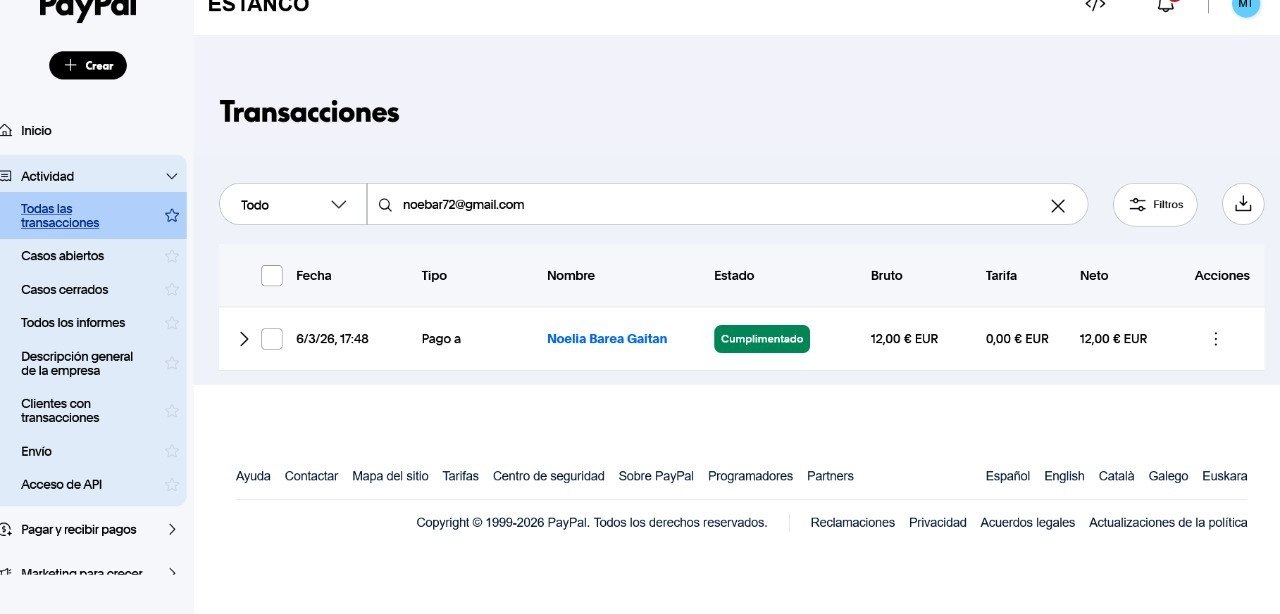
Task: Expand the Noelia Barea Gaitan transaction row
Action: [244, 339]
